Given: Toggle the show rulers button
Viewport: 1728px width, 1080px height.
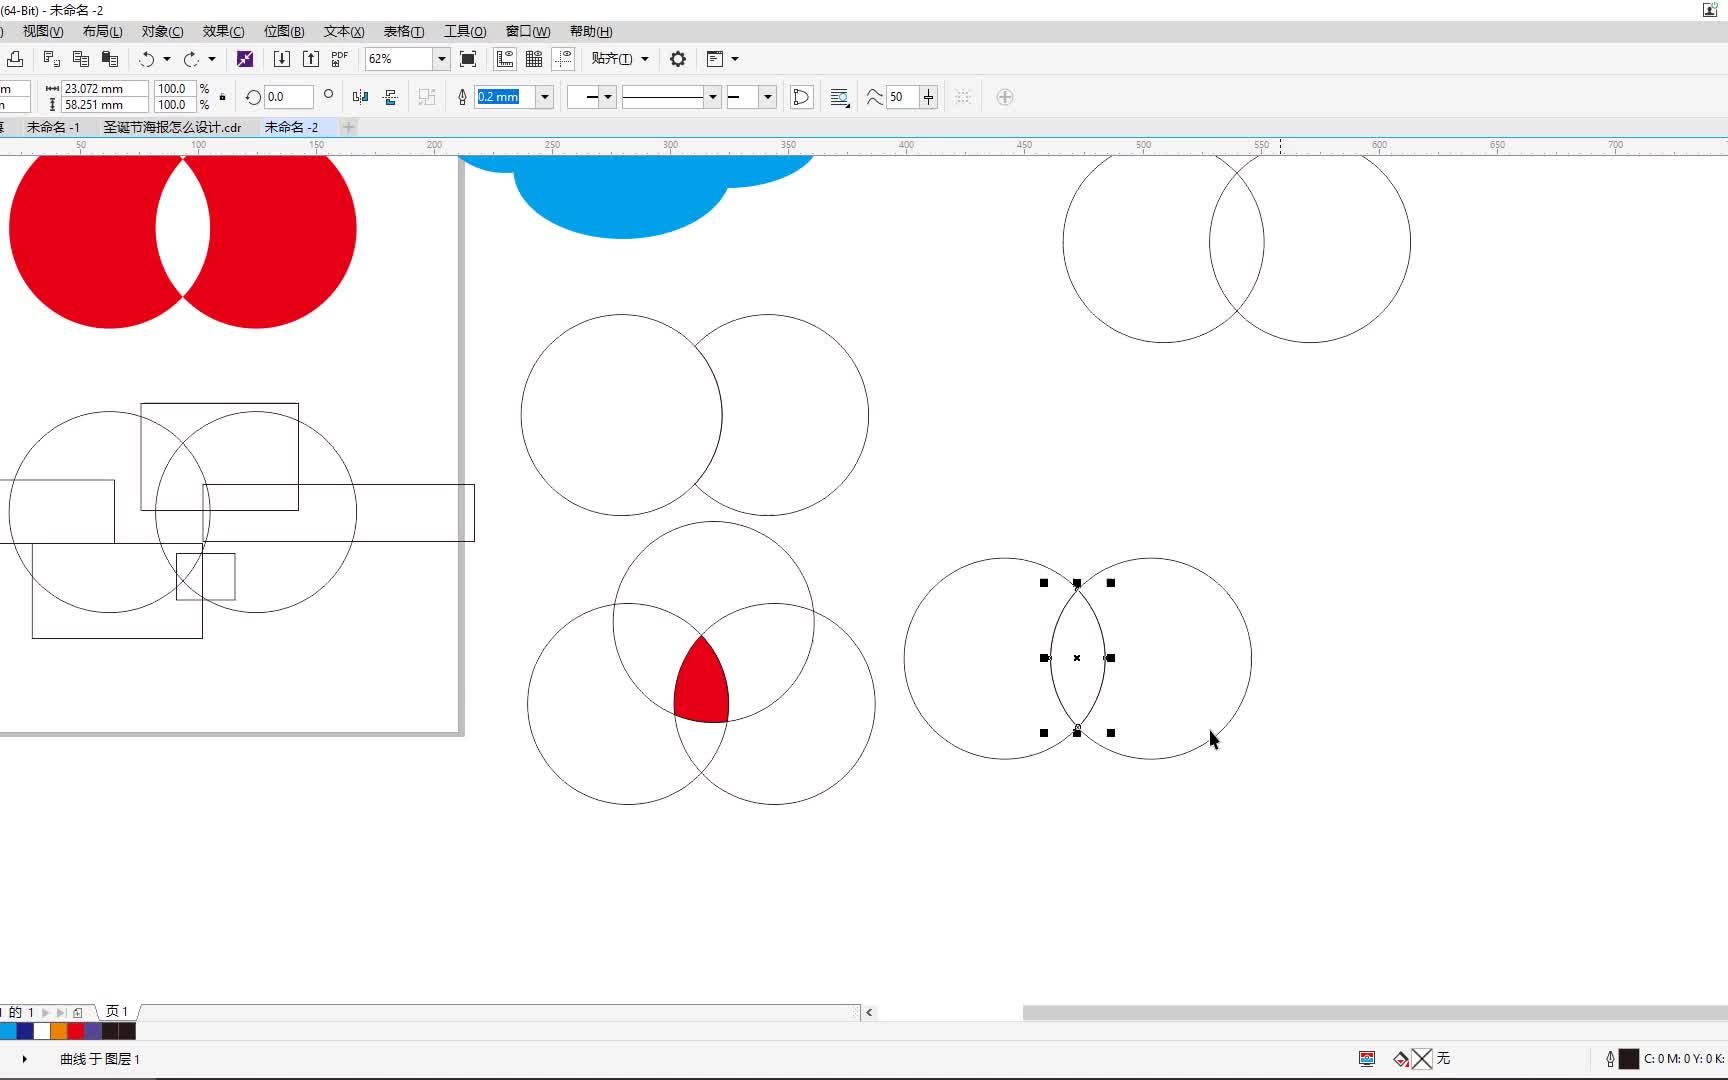Looking at the screenshot, I should point(505,59).
